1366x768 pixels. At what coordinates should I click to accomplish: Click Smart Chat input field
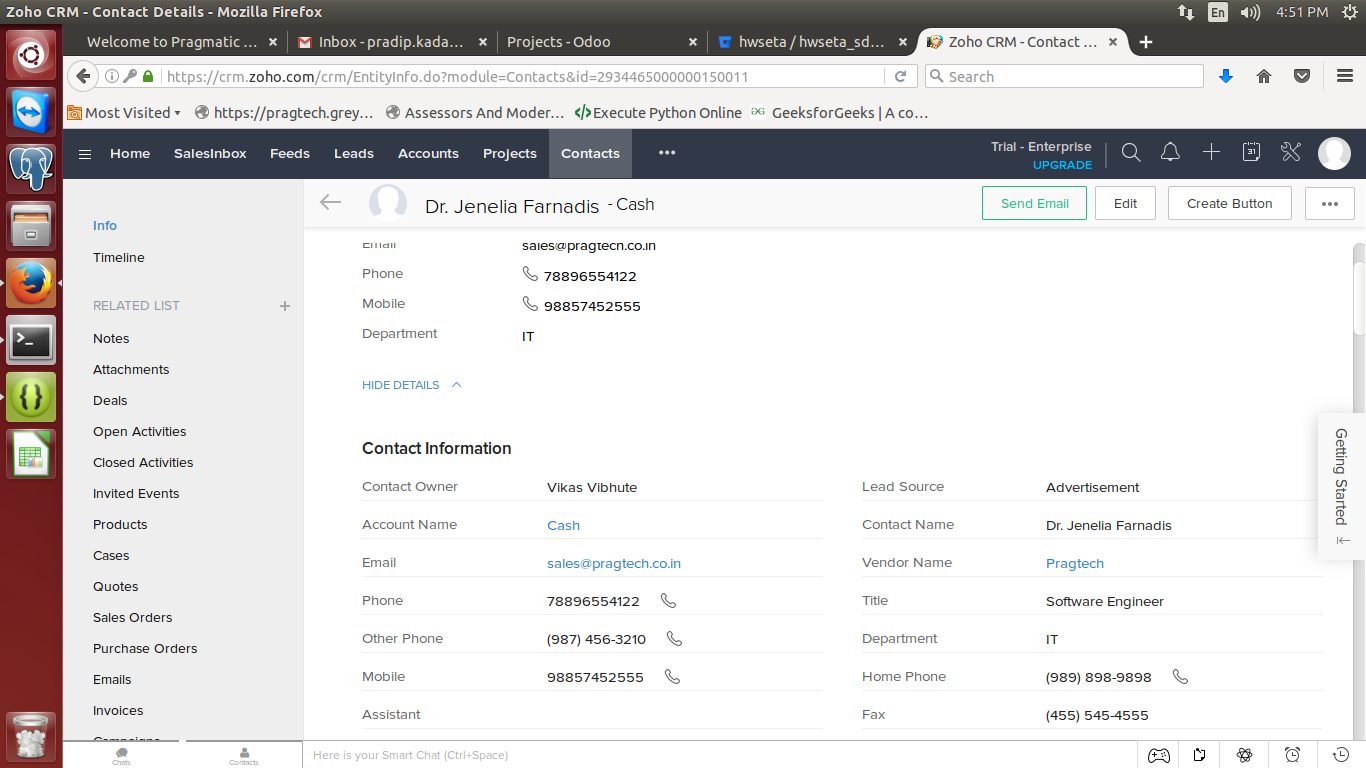click(x=720, y=755)
